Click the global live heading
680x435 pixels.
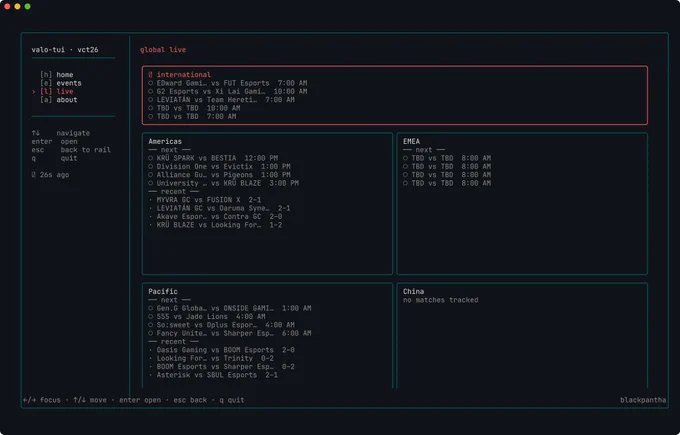163,49
